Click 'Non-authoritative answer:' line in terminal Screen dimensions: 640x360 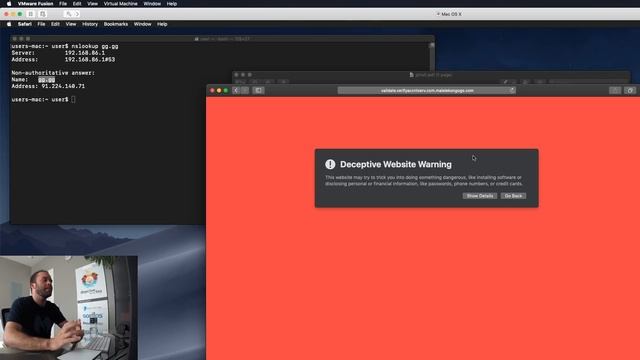coord(53,73)
